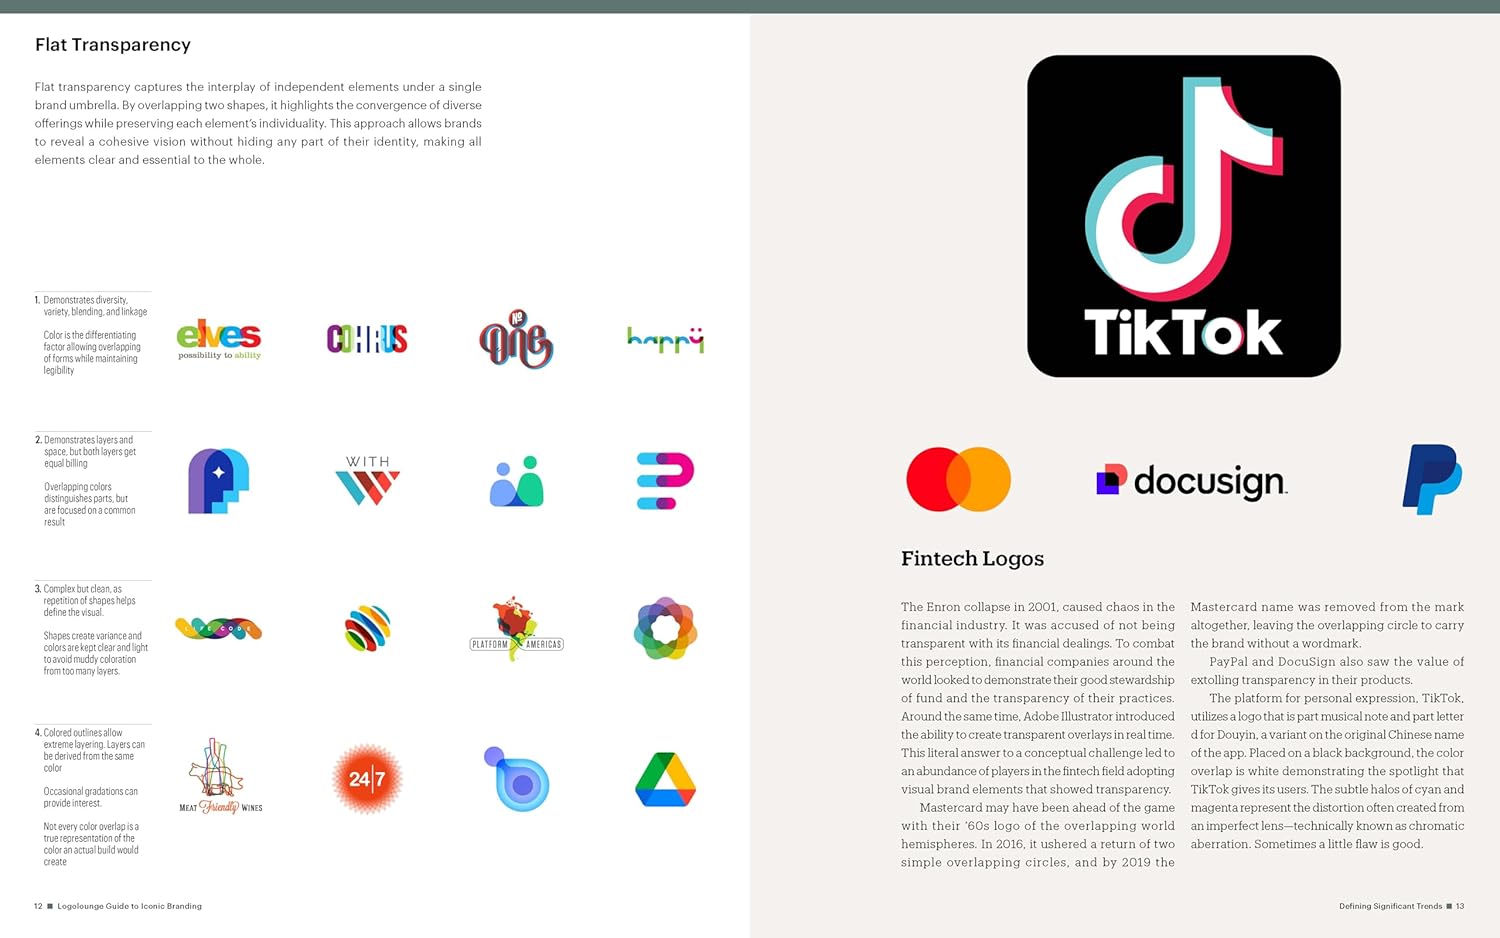Click the Flat Transparency heading
The image size is (1500, 938).
click(113, 45)
